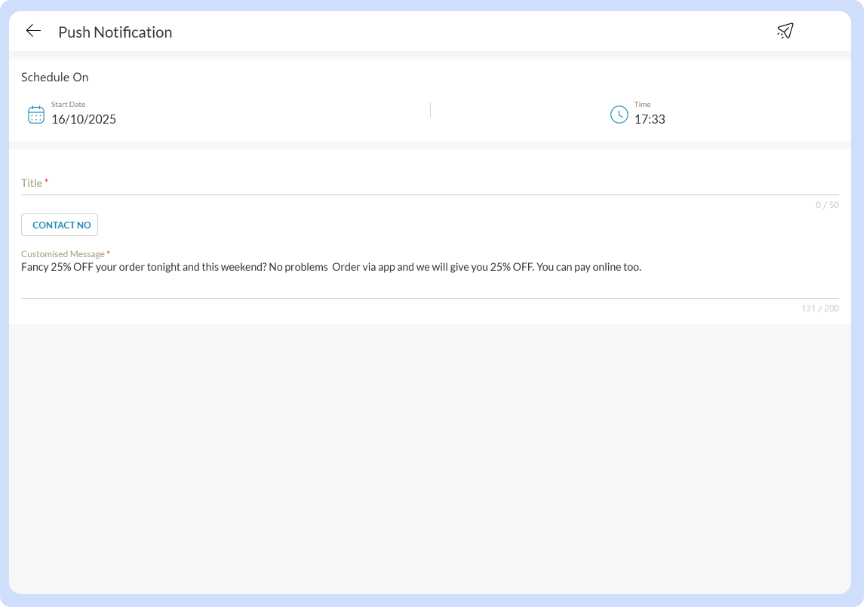Click the Title character counter 0 / 50
This screenshot has width=864, height=607.
click(826, 205)
